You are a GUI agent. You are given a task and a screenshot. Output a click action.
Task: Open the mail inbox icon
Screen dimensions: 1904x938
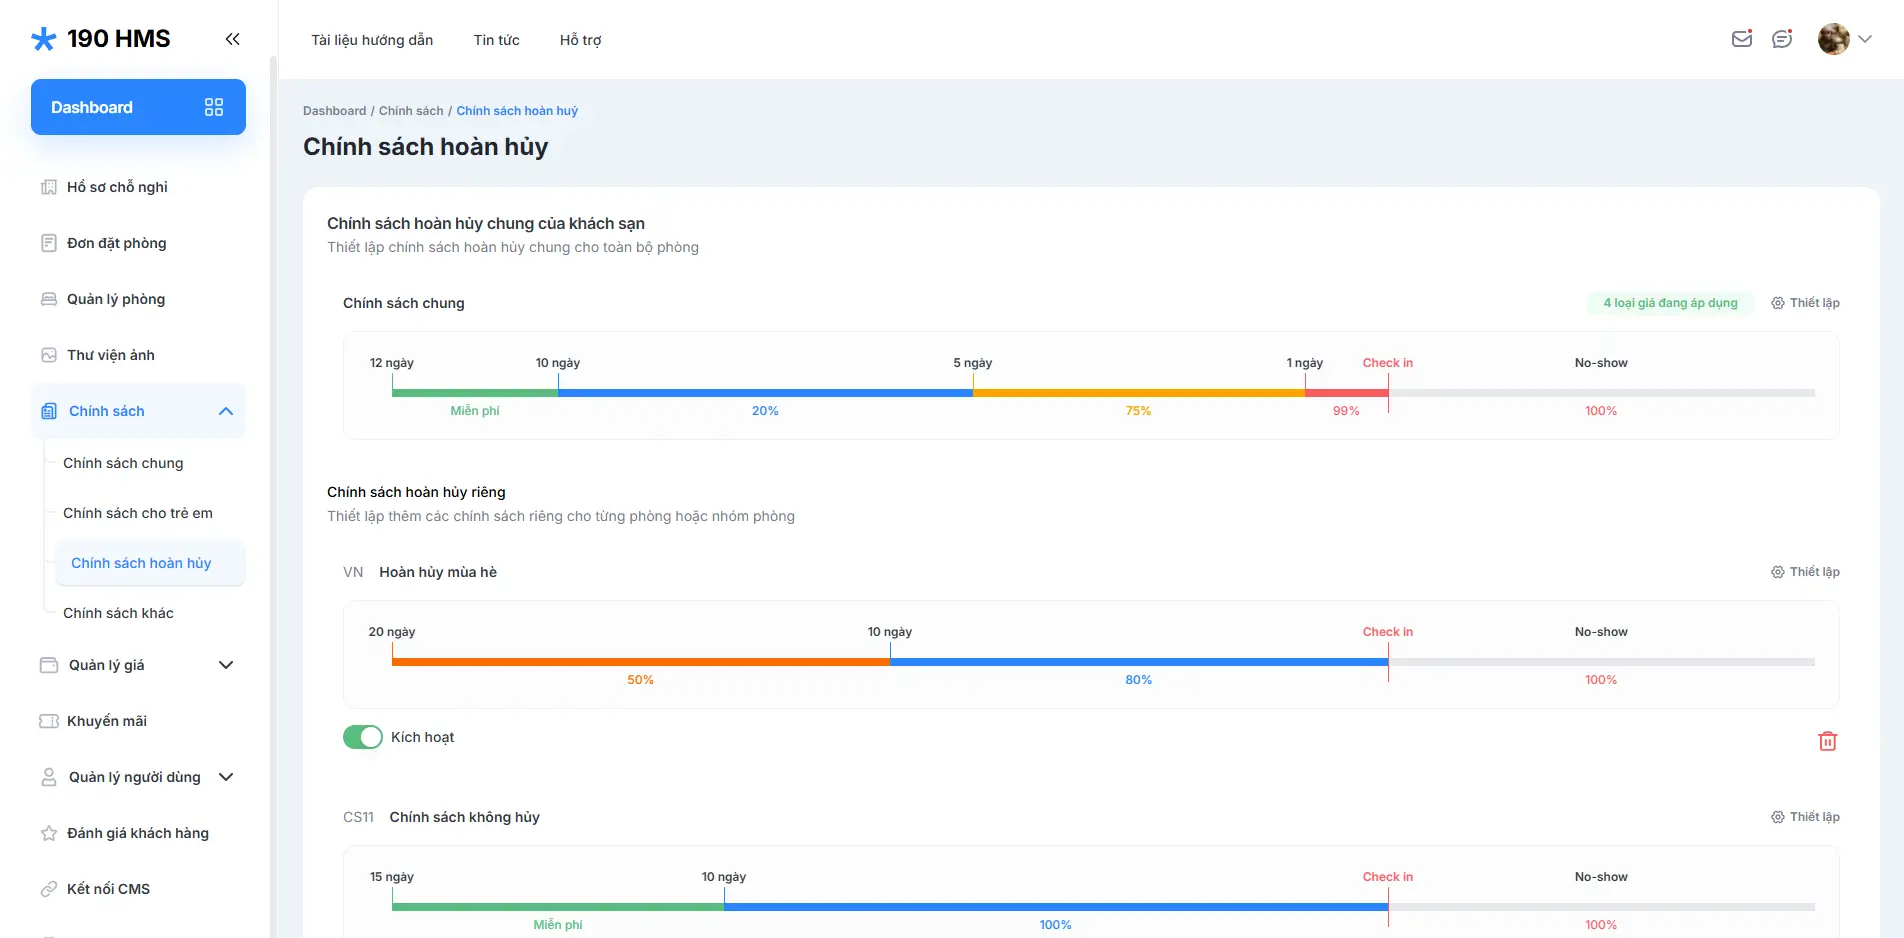click(x=1741, y=39)
